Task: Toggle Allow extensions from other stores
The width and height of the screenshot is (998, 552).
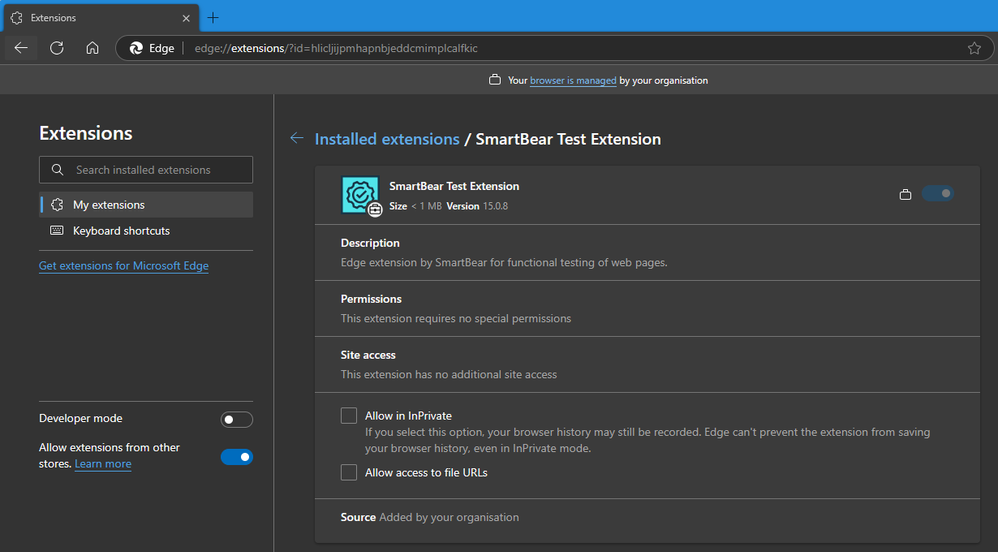Action: (237, 456)
